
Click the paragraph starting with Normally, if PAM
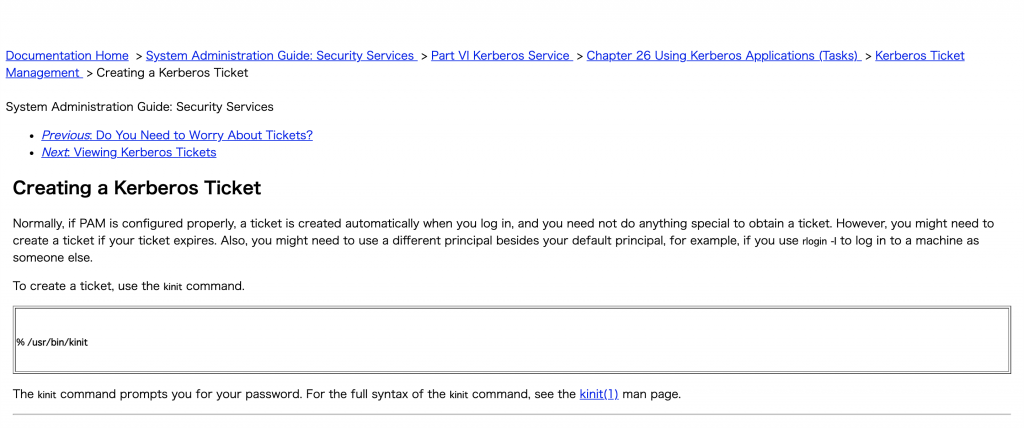coord(504,240)
